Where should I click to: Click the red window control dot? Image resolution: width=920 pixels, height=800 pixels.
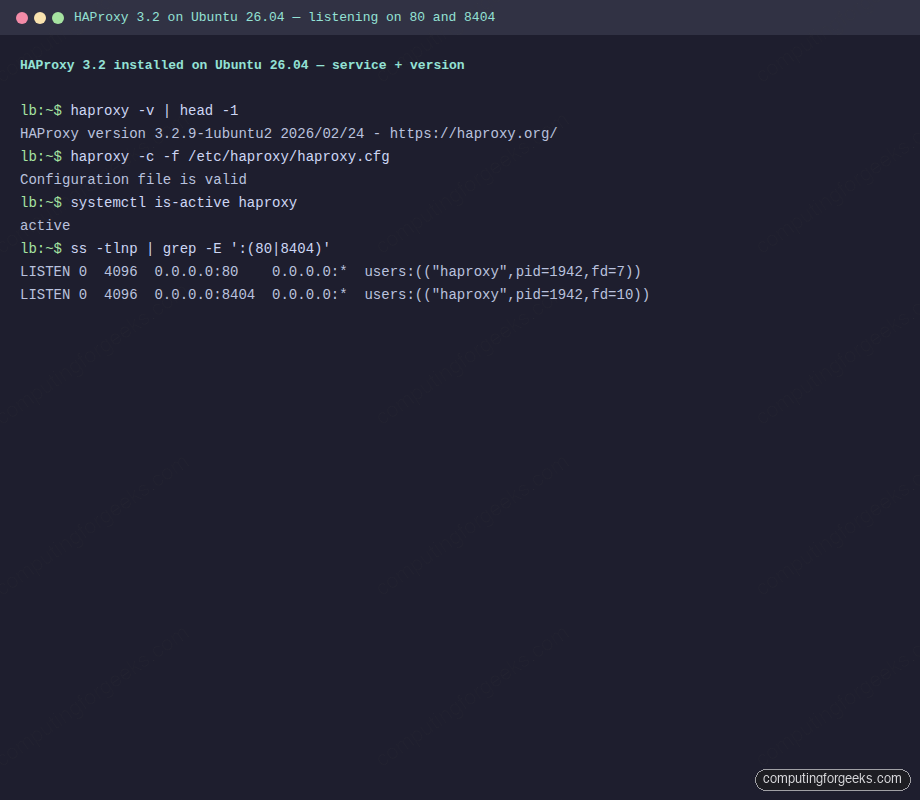pyautogui.click(x=22, y=17)
